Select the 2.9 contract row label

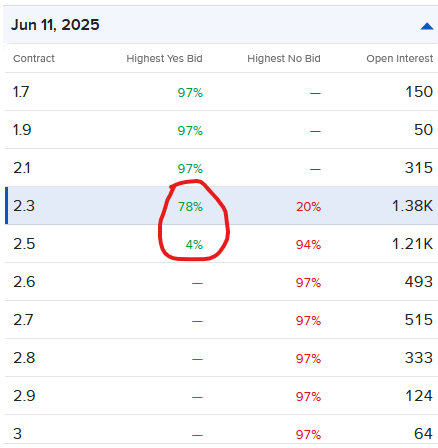pyautogui.click(x=24, y=396)
